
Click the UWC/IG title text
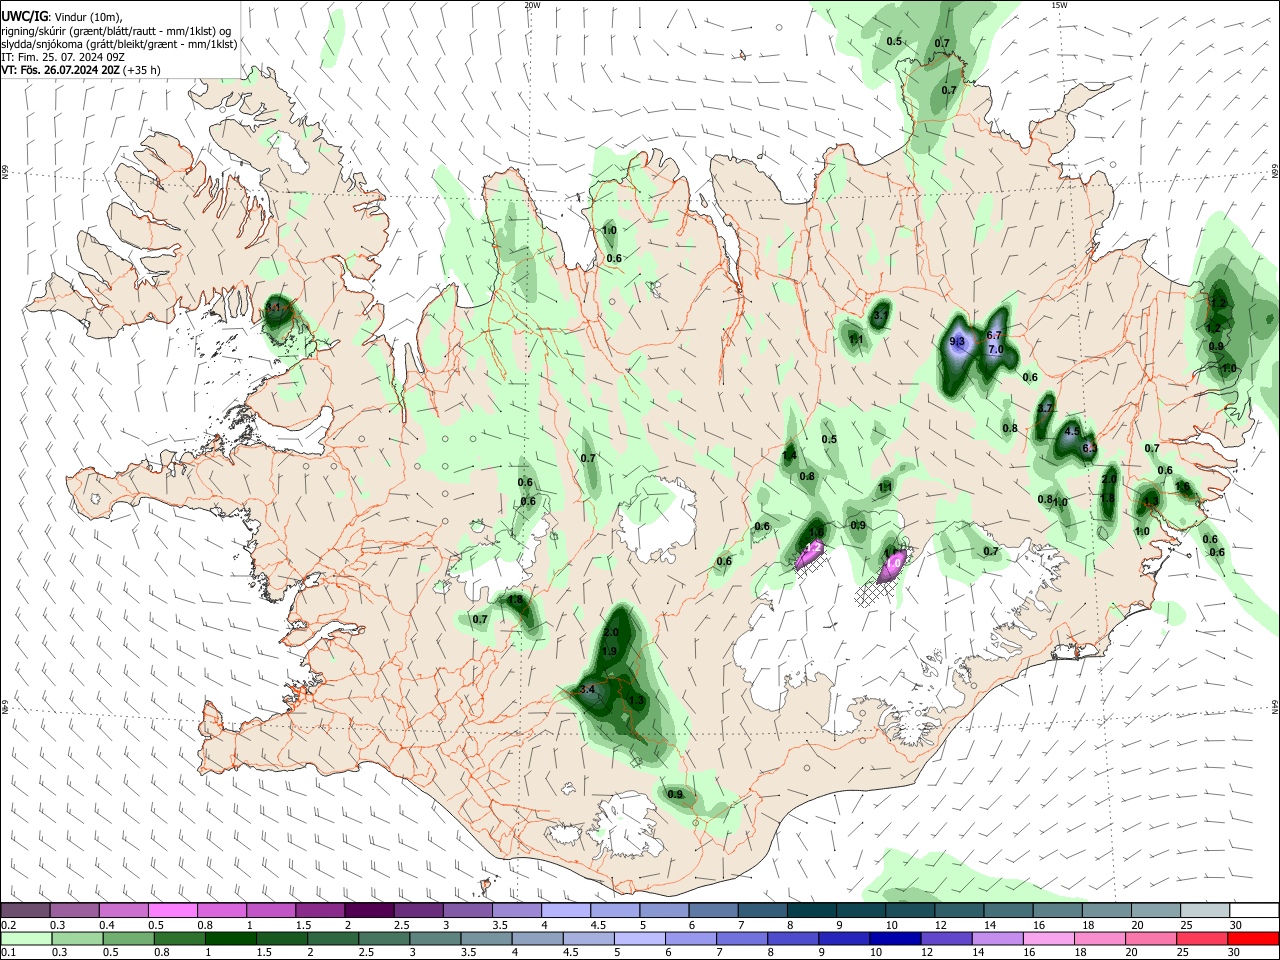[24, 16]
